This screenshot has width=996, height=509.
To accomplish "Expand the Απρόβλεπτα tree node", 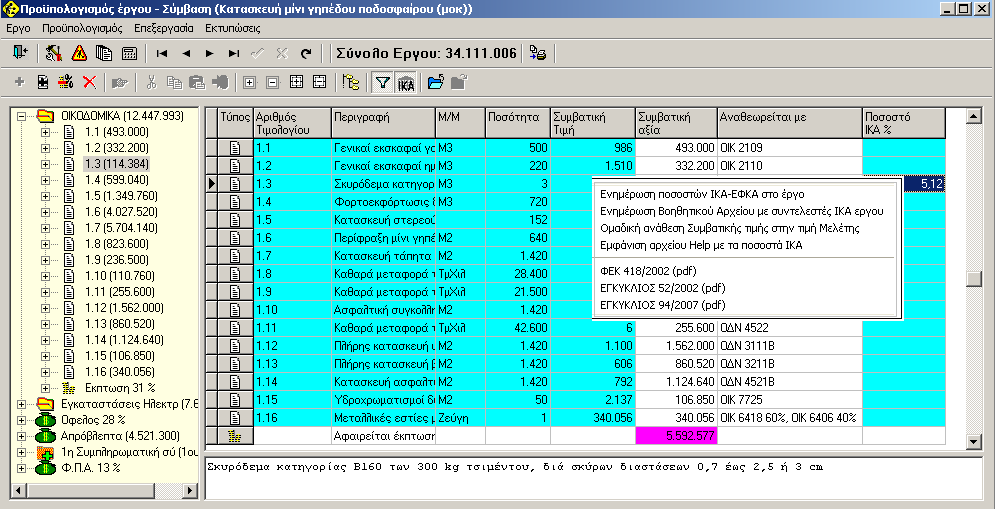I will pos(21,435).
